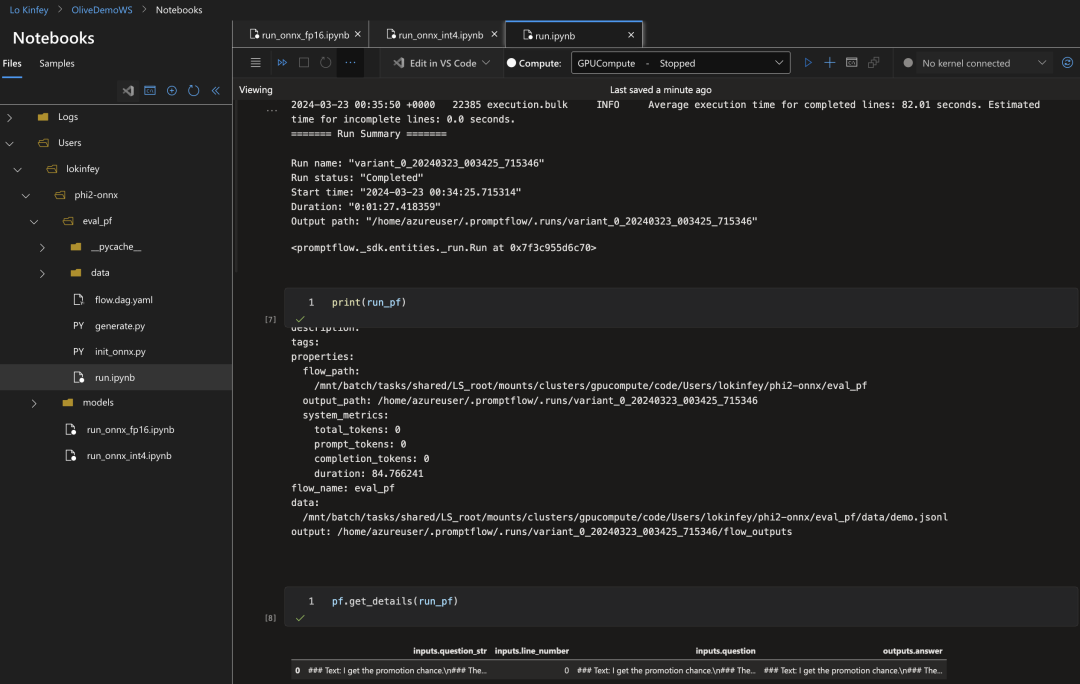
Task: Click the inputs.line_number column header
Action: tap(532, 651)
